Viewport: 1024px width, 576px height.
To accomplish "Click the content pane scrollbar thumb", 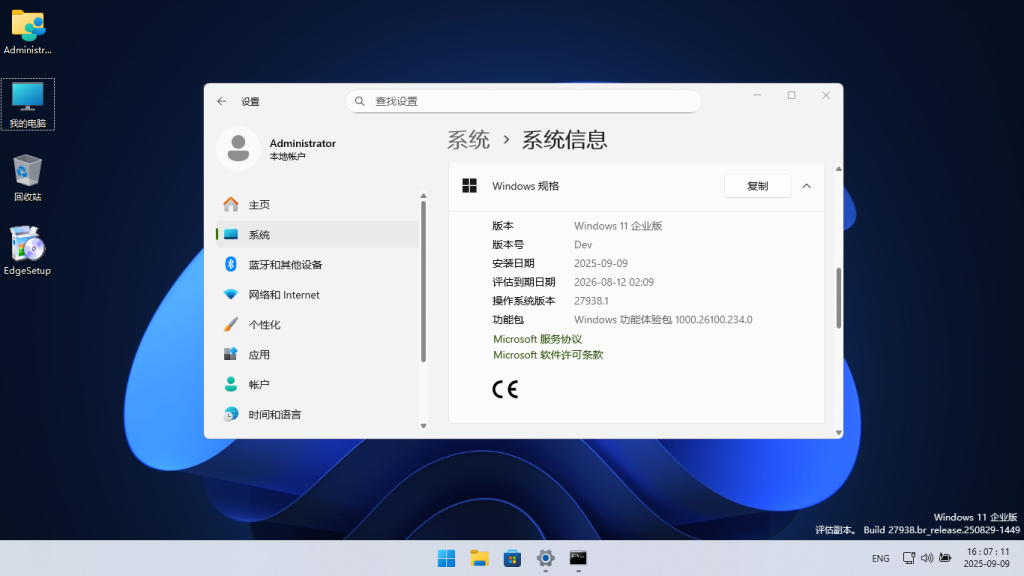I will pyautogui.click(x=839, y=298).
